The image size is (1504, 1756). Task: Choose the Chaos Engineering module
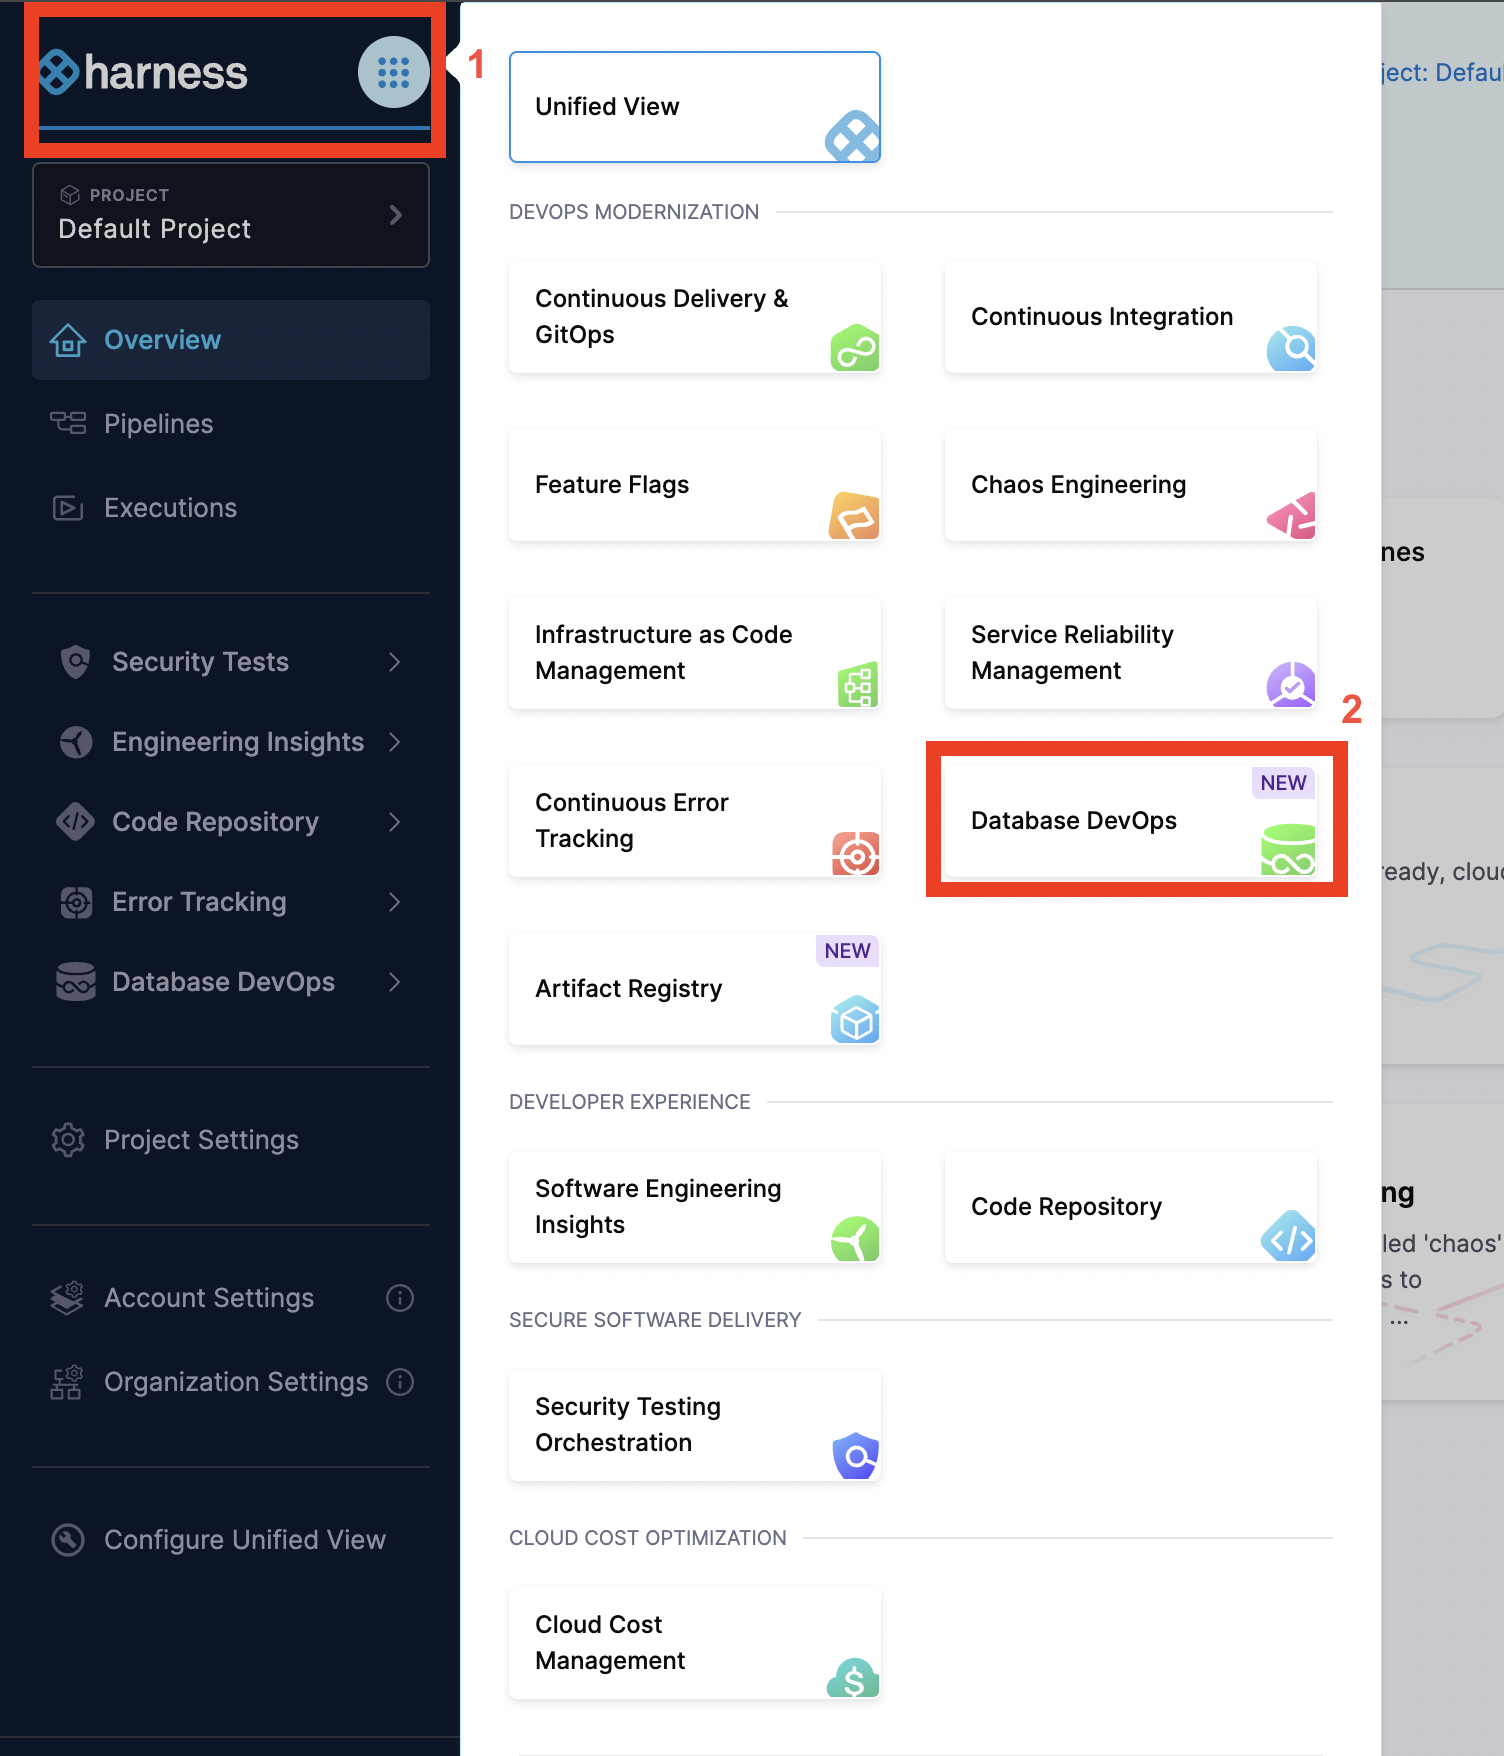pos(1130,485)
